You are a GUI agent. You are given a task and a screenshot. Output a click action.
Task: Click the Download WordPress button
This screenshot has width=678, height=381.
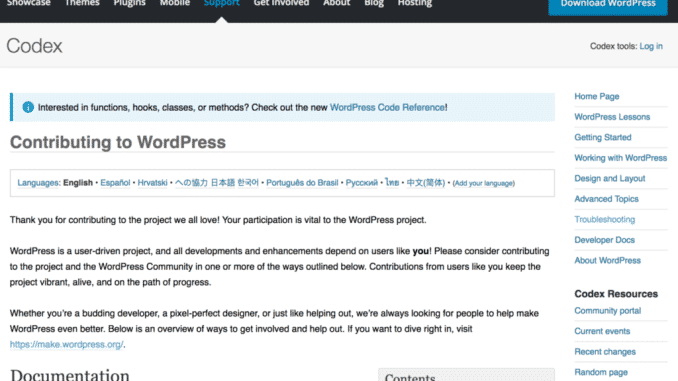pyautogui.click(x=608, y=6)
